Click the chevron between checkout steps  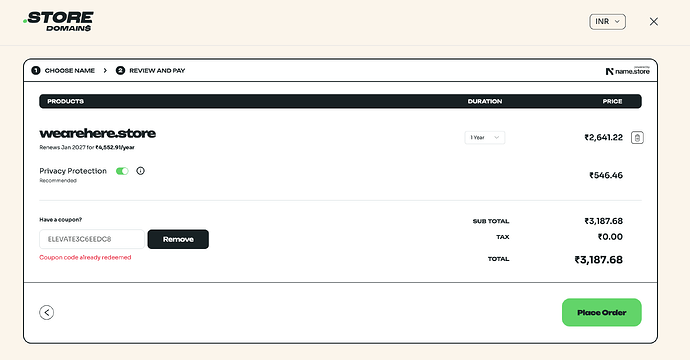[x=105, y=70]
